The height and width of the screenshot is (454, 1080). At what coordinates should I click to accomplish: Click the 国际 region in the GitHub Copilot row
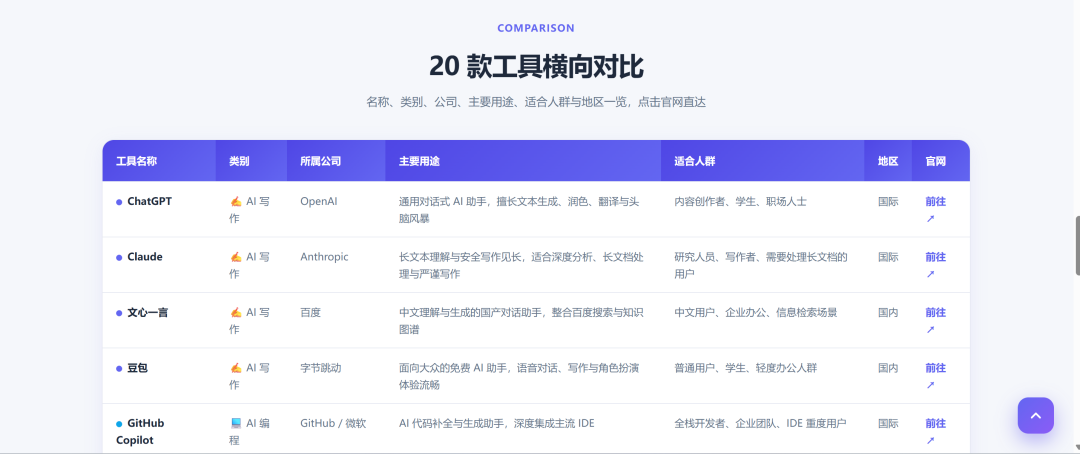888,424
